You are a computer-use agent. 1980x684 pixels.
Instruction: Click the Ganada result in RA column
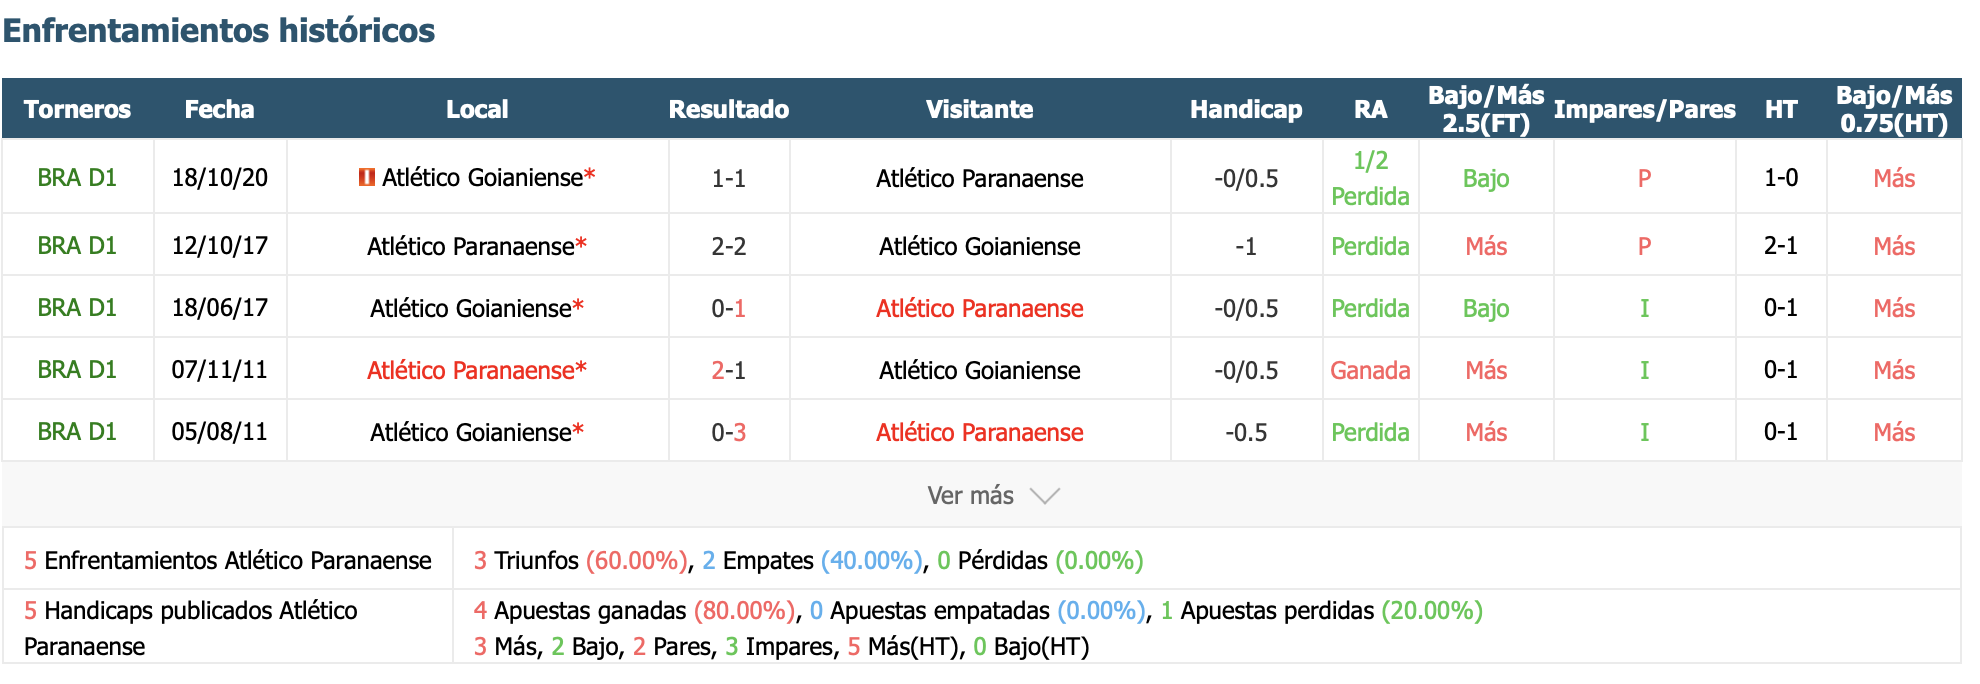click(1370, 370)
